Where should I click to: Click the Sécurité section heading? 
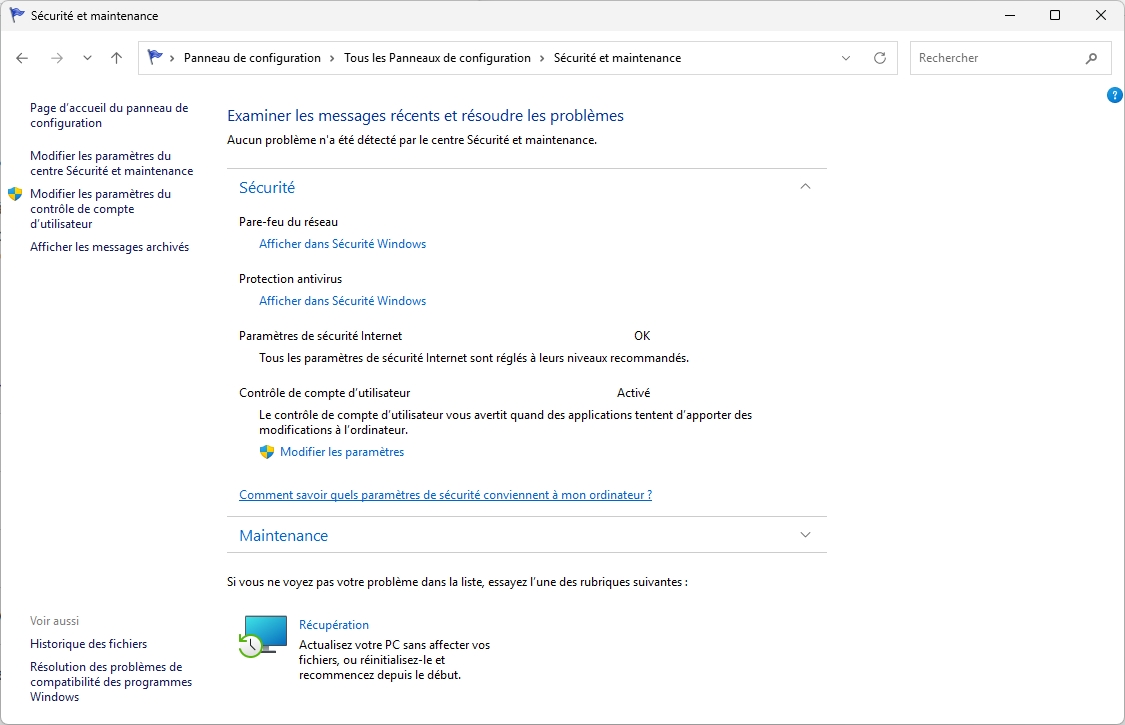(267, 187)
